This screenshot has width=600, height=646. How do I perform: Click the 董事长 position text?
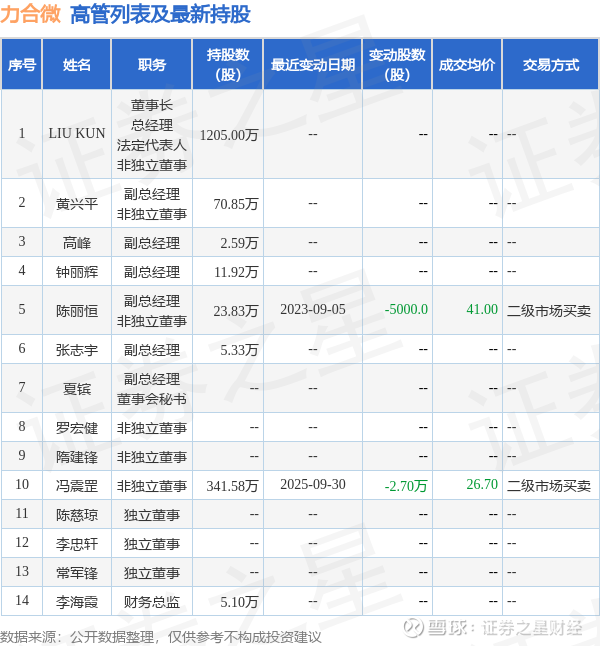coord(152,105)
